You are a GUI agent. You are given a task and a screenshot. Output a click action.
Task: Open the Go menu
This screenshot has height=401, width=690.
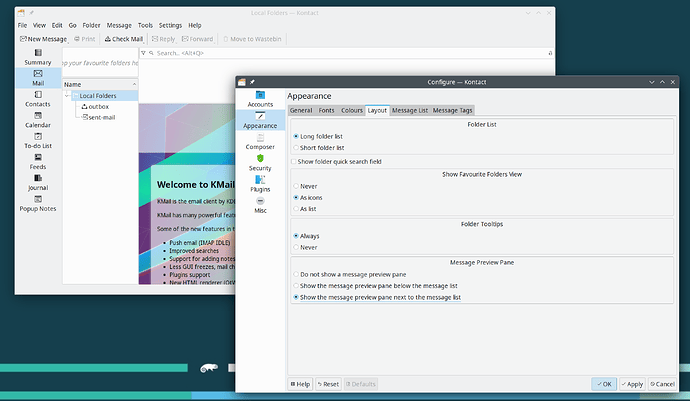tap(73, 26)
